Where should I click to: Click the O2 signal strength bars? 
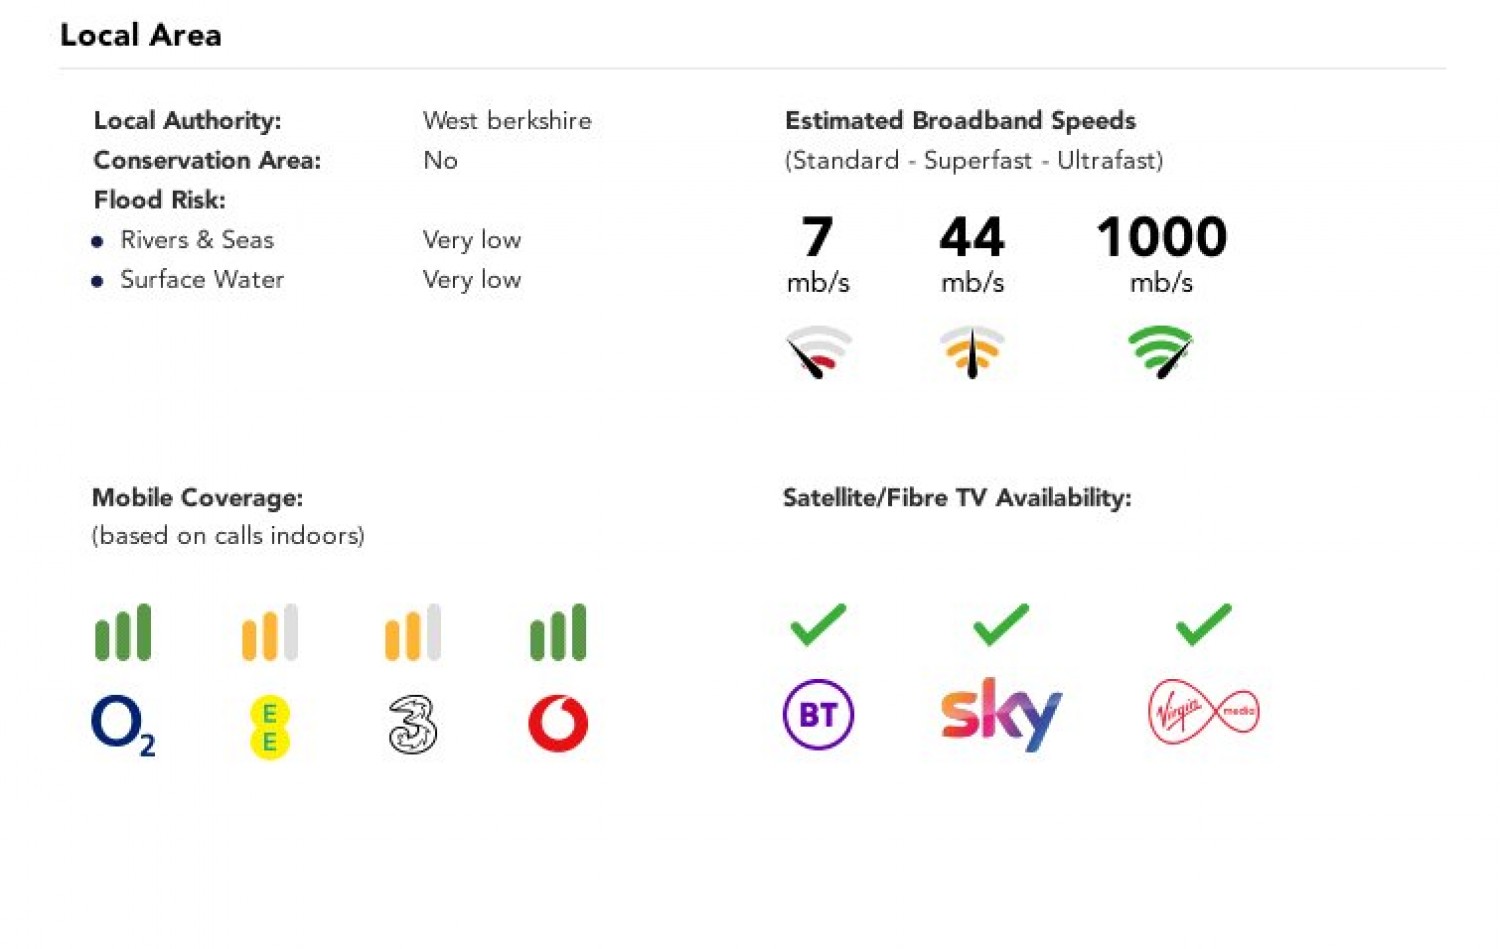[x=123, y=633]
